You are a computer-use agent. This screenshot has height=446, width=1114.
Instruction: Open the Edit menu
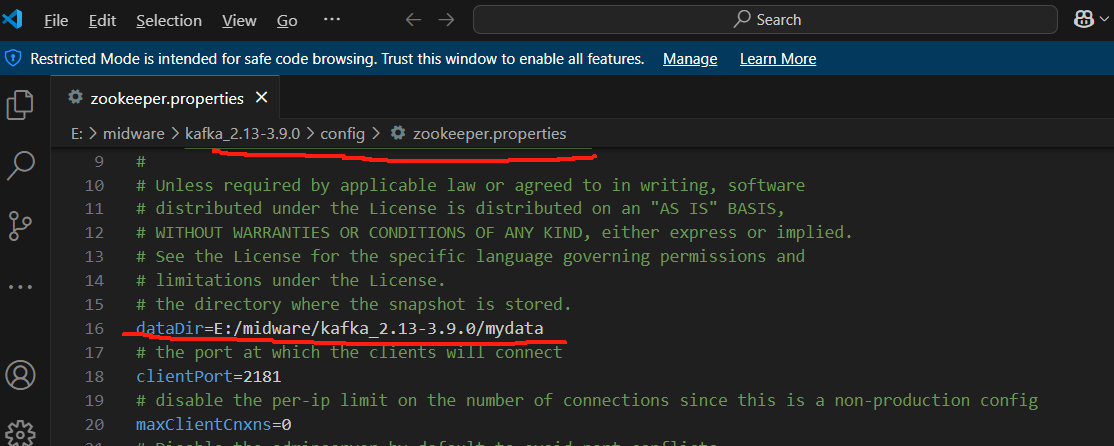[x=102, y=21]
